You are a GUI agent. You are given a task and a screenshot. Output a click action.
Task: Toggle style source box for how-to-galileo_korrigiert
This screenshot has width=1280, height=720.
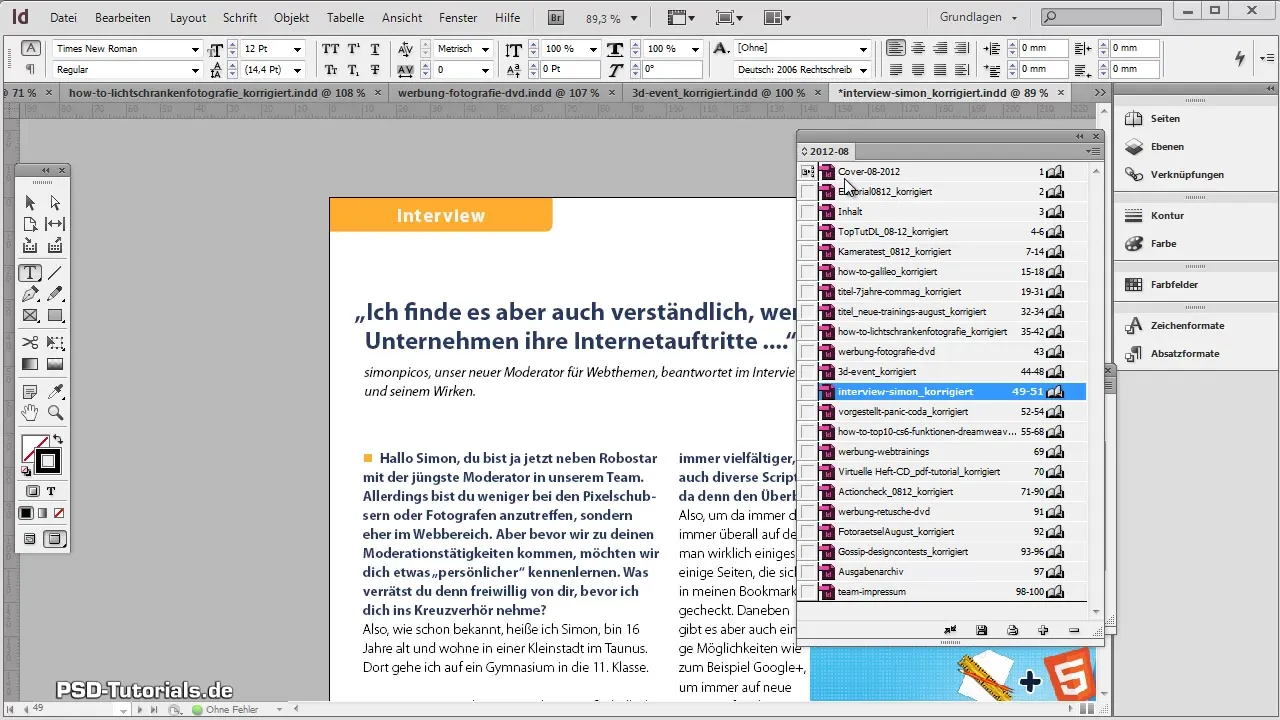807,272
